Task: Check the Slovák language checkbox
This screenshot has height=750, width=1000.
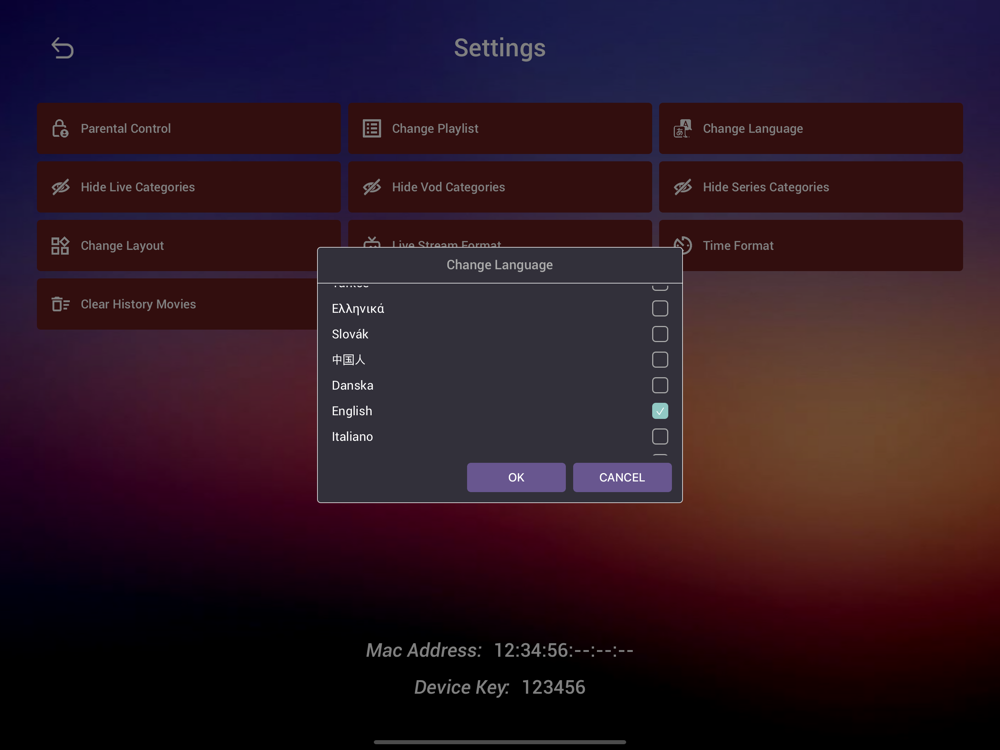Action: coord(660,334)
